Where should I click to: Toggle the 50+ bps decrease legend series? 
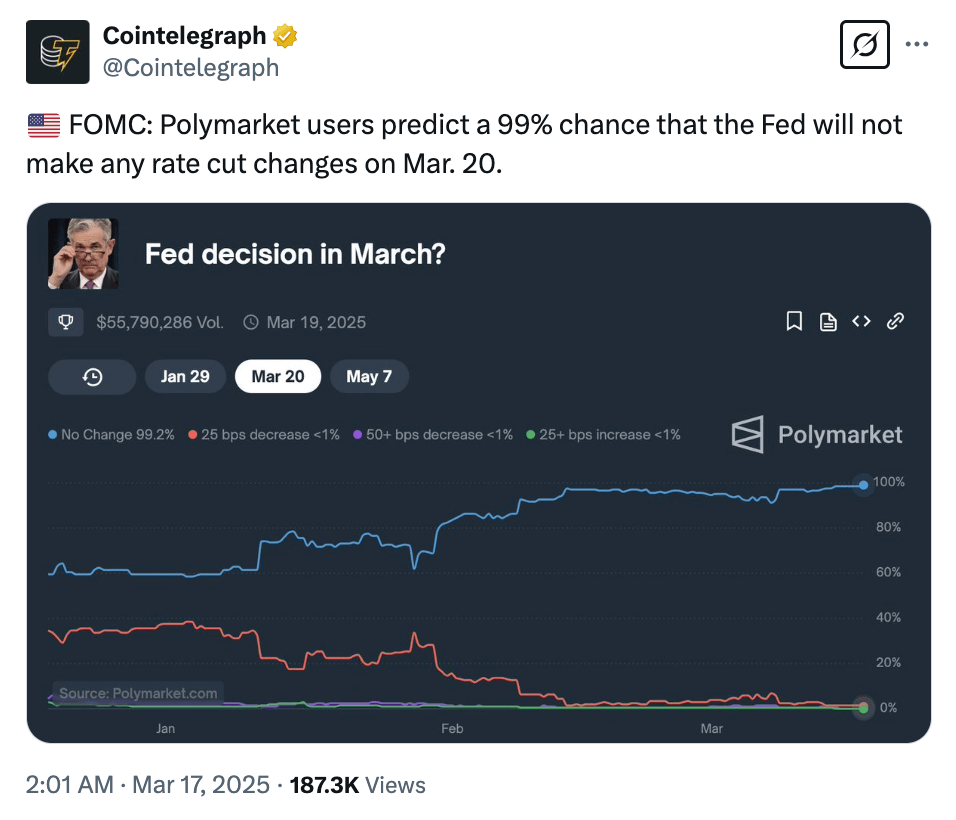tap(435, 435)
